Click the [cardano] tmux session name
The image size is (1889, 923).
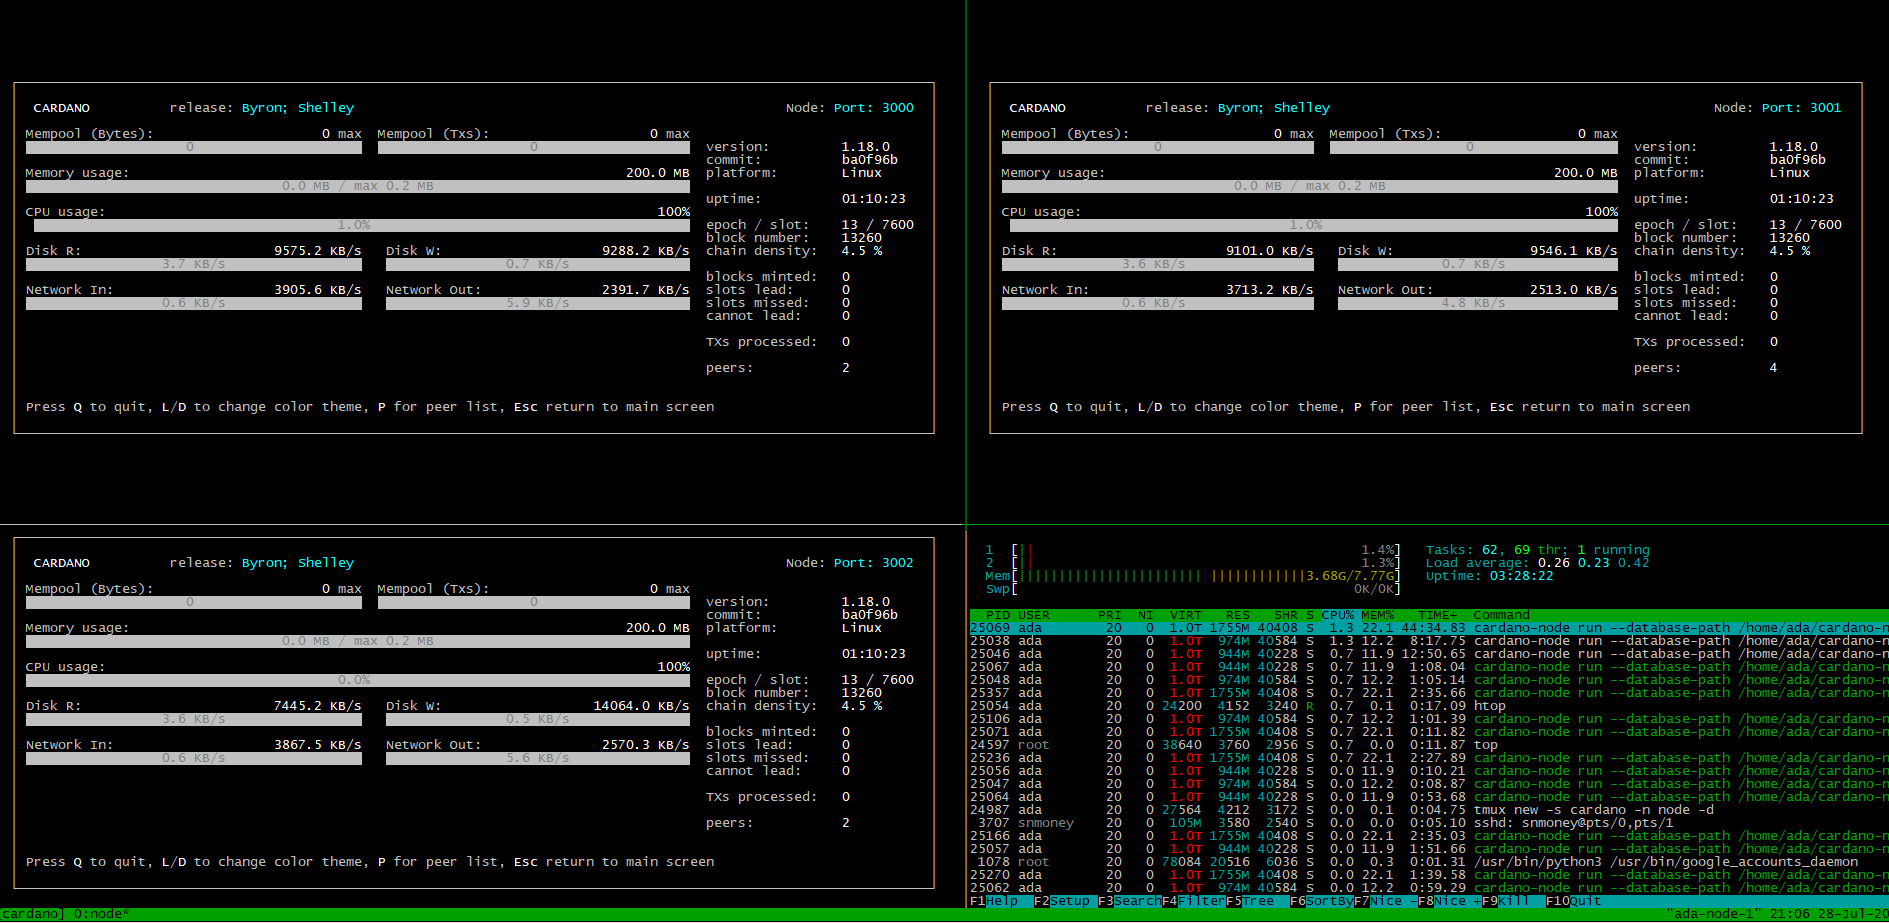[32, 914]
